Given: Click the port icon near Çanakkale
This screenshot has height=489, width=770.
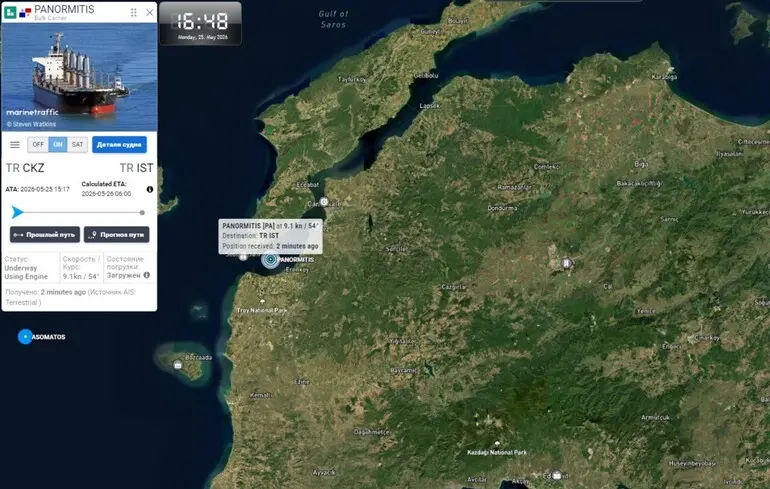Looking at the screenshot, I should coord(324,202).
